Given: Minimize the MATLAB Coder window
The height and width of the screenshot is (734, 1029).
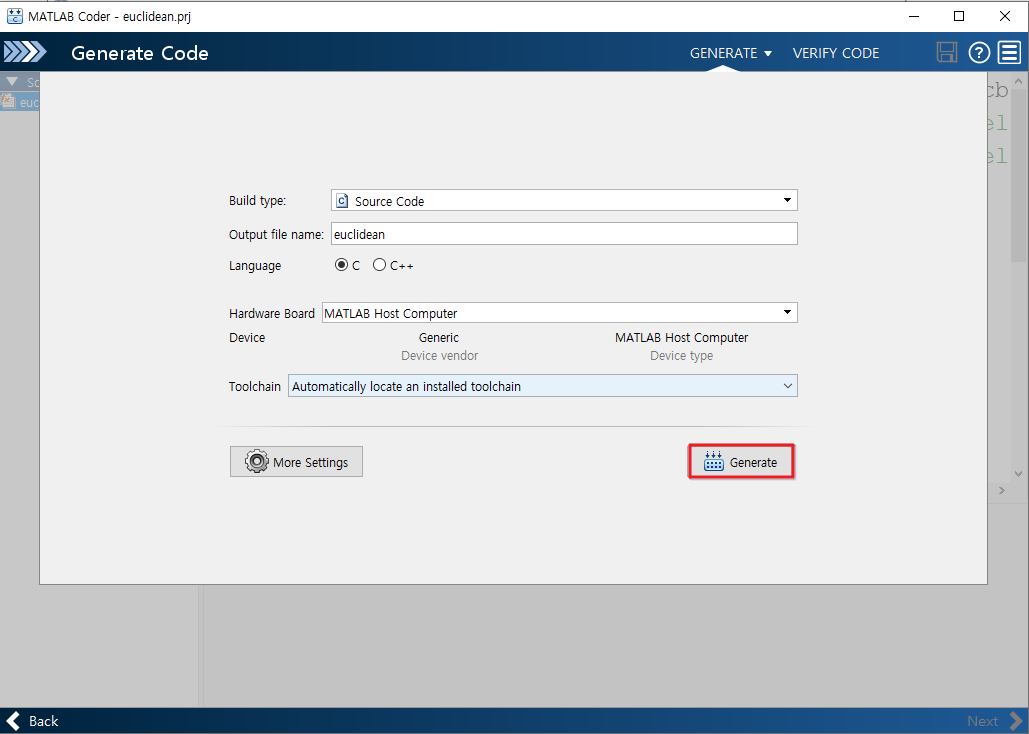Looking at the screenshot, I should click(914, 16).
